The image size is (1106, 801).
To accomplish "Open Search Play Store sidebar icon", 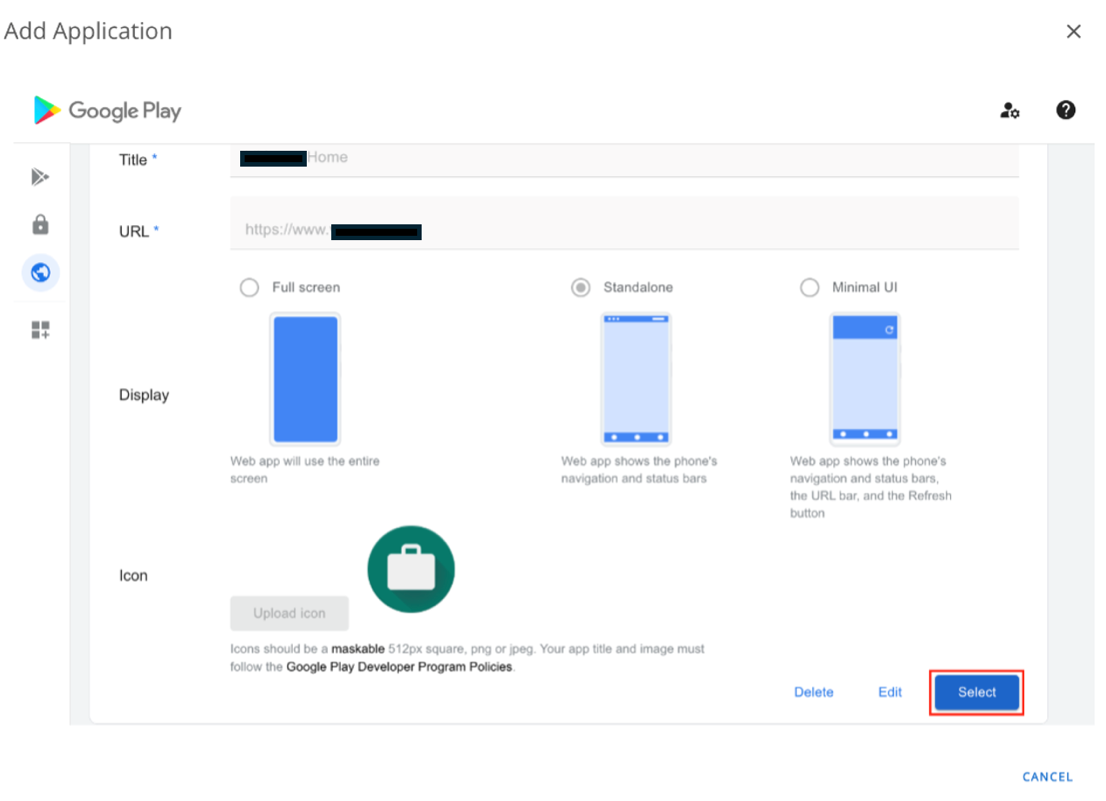I will [40, 177].
